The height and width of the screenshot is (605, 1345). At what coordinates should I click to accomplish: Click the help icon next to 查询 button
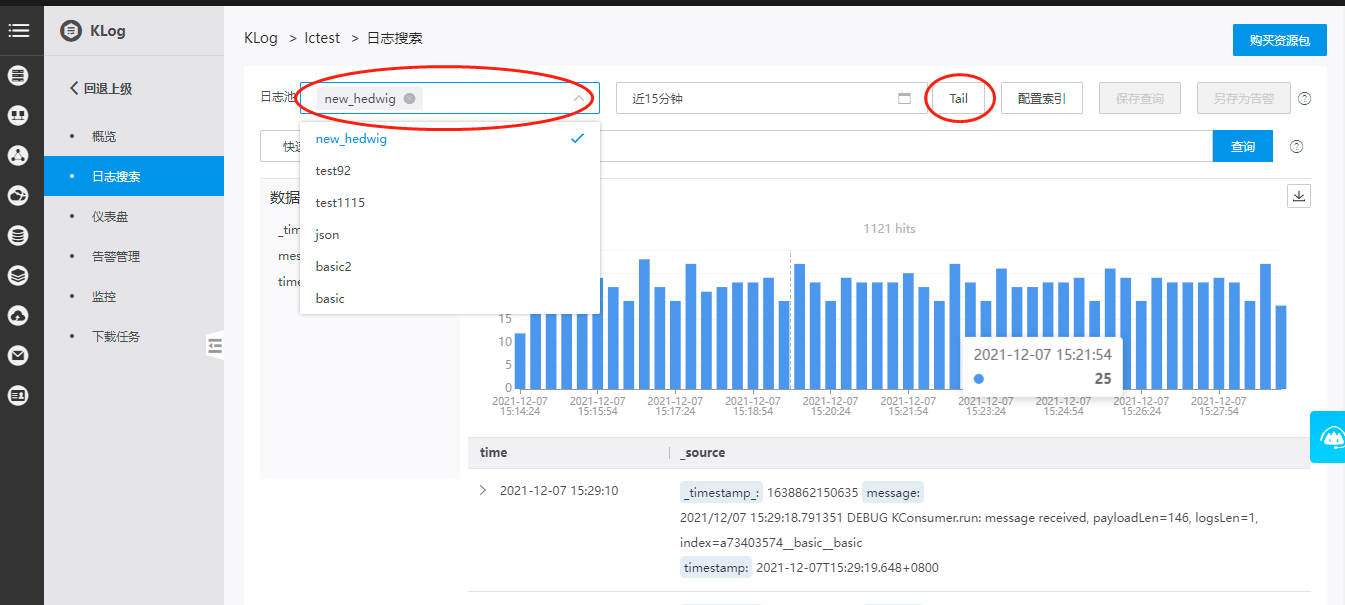click(x=1296, y=147)
